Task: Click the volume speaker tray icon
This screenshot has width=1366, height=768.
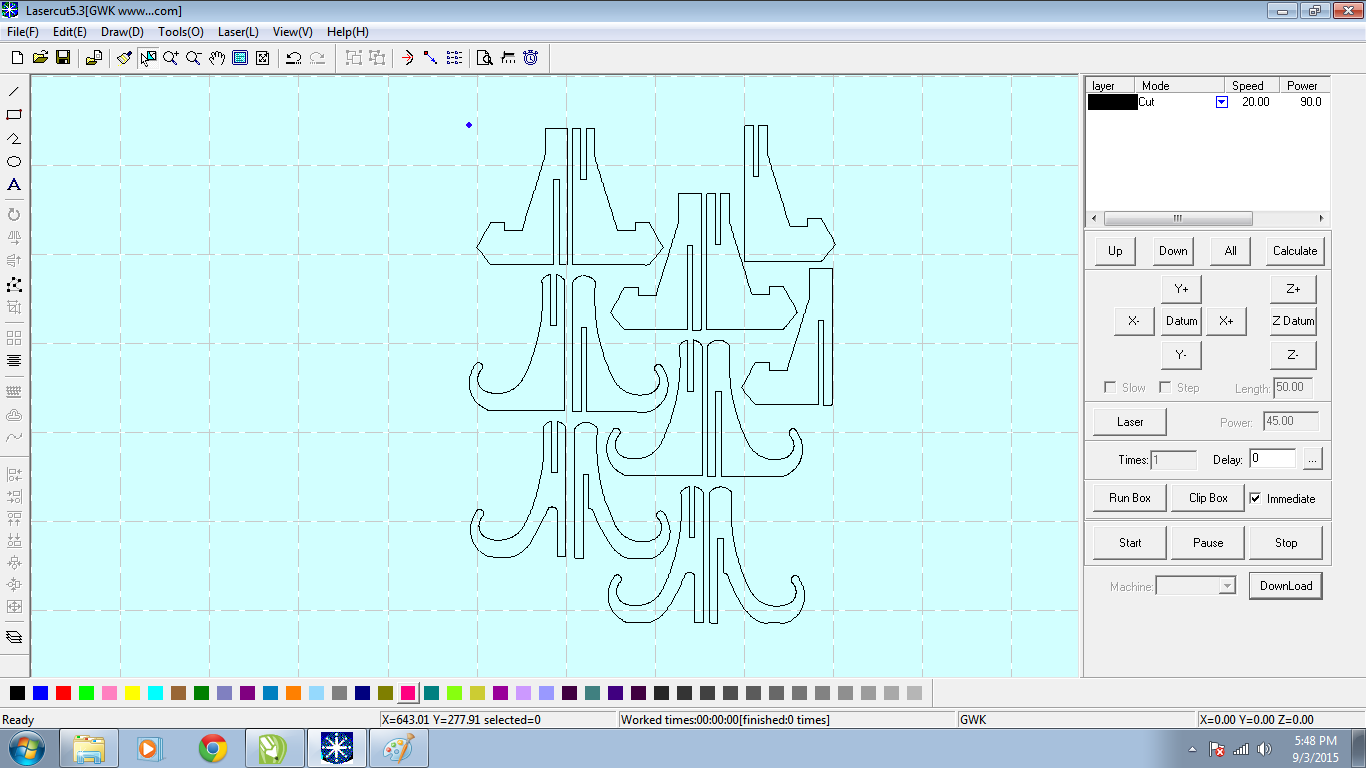Action: click(x=1265, y=748)
